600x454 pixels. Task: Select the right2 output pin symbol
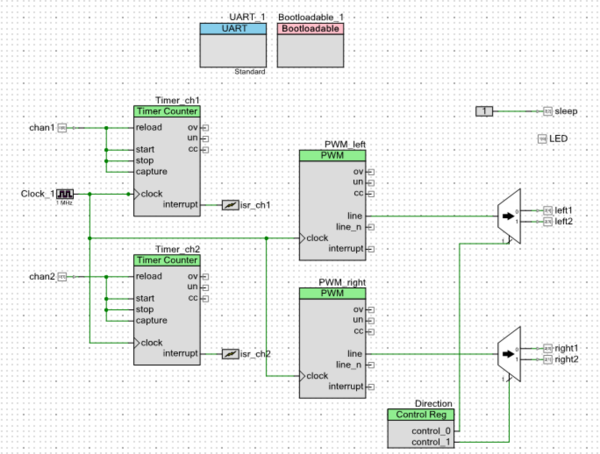[548, 359]
